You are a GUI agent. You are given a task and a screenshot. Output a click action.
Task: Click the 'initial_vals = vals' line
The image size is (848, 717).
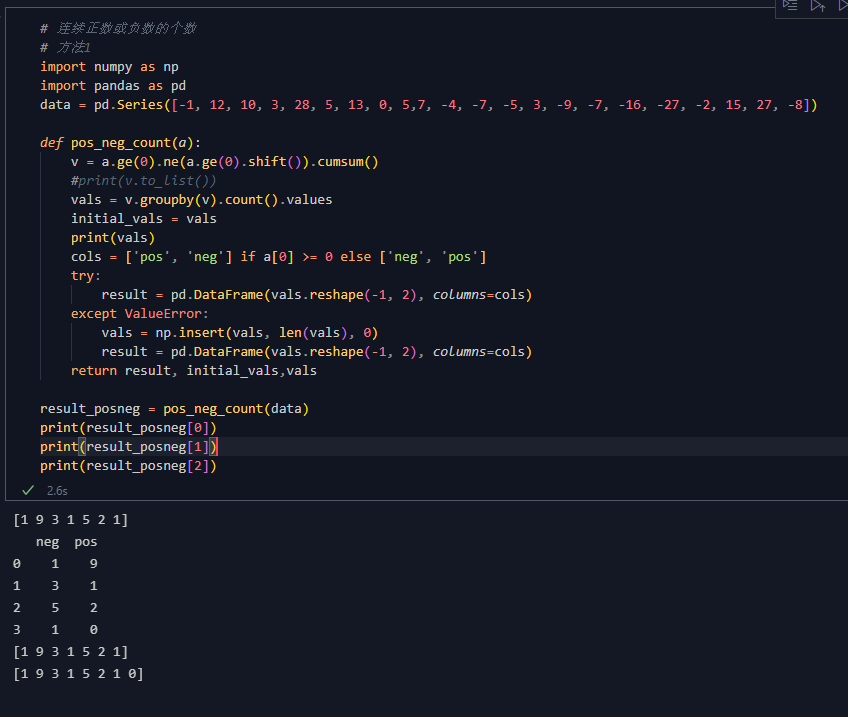coord(143,218)
